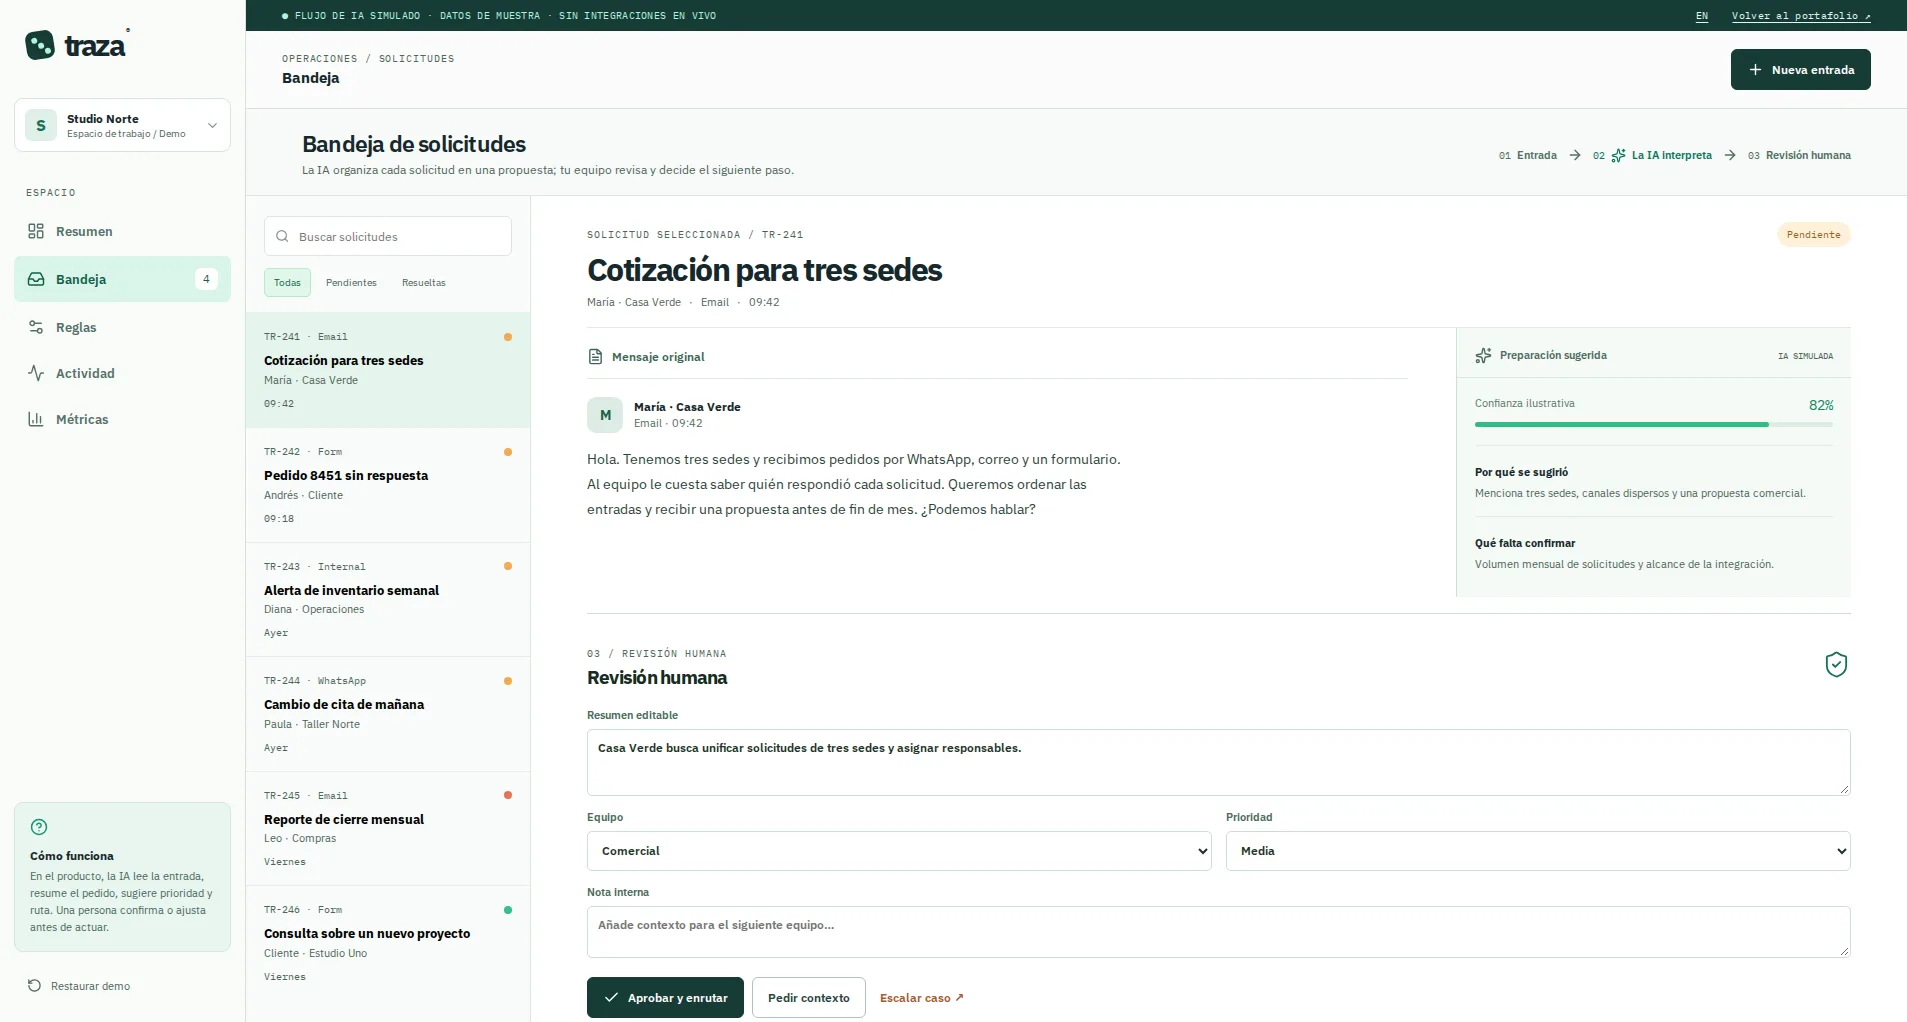Click Aprobar y enrutar button
Screen dimensions: 1907x1022
point(665,998)
